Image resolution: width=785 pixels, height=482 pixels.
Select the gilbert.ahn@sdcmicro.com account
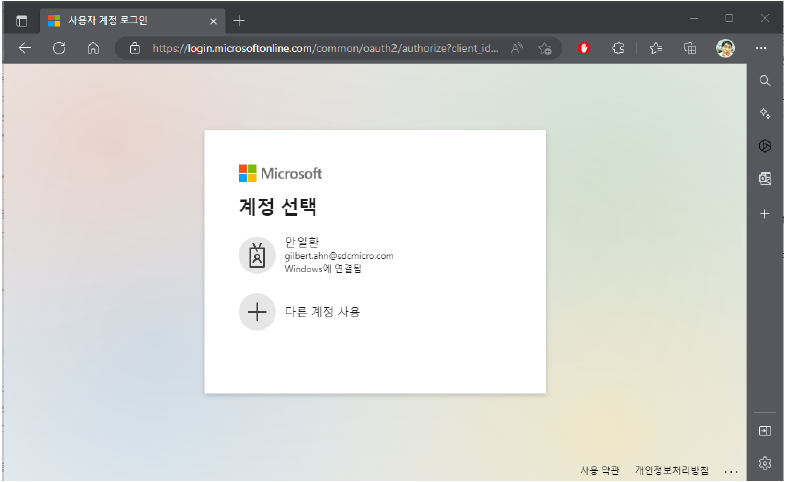(x=337, y=255)
